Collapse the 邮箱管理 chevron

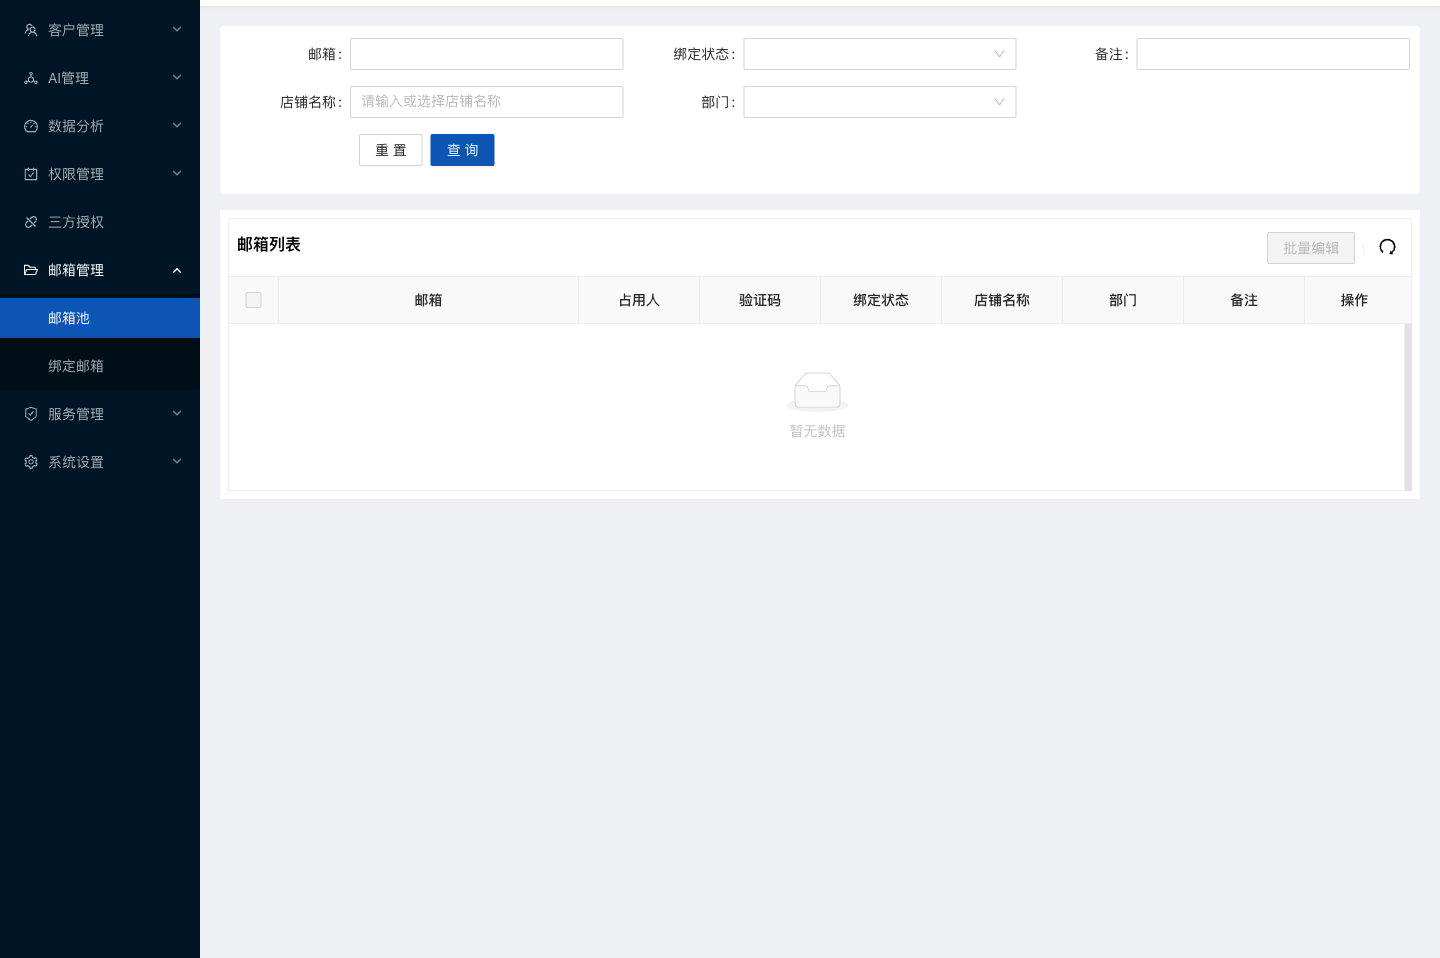177,270
